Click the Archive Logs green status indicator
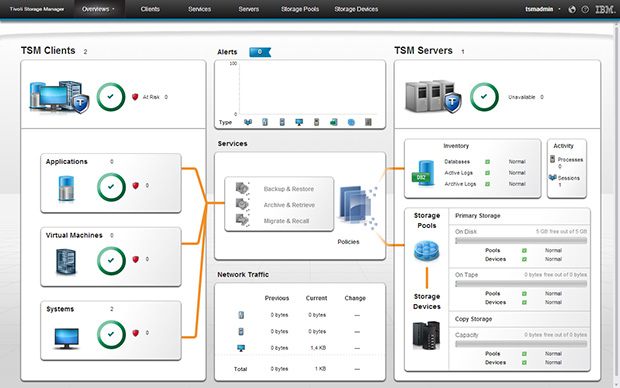Screen dimensions: 620x388 click(488, 184)
